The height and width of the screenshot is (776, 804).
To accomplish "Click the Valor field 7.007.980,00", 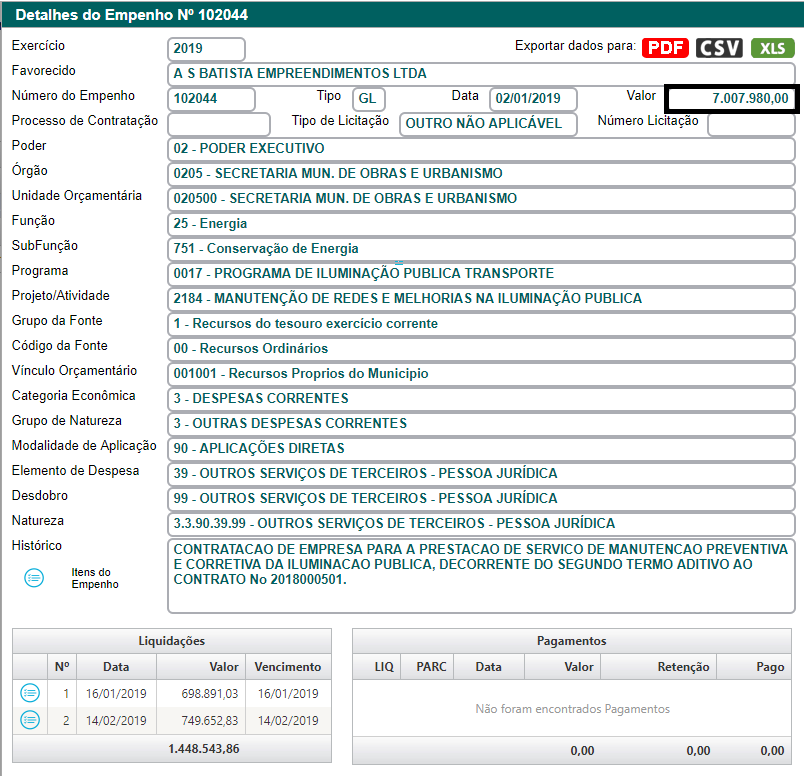I will click(x=731, y=98).
